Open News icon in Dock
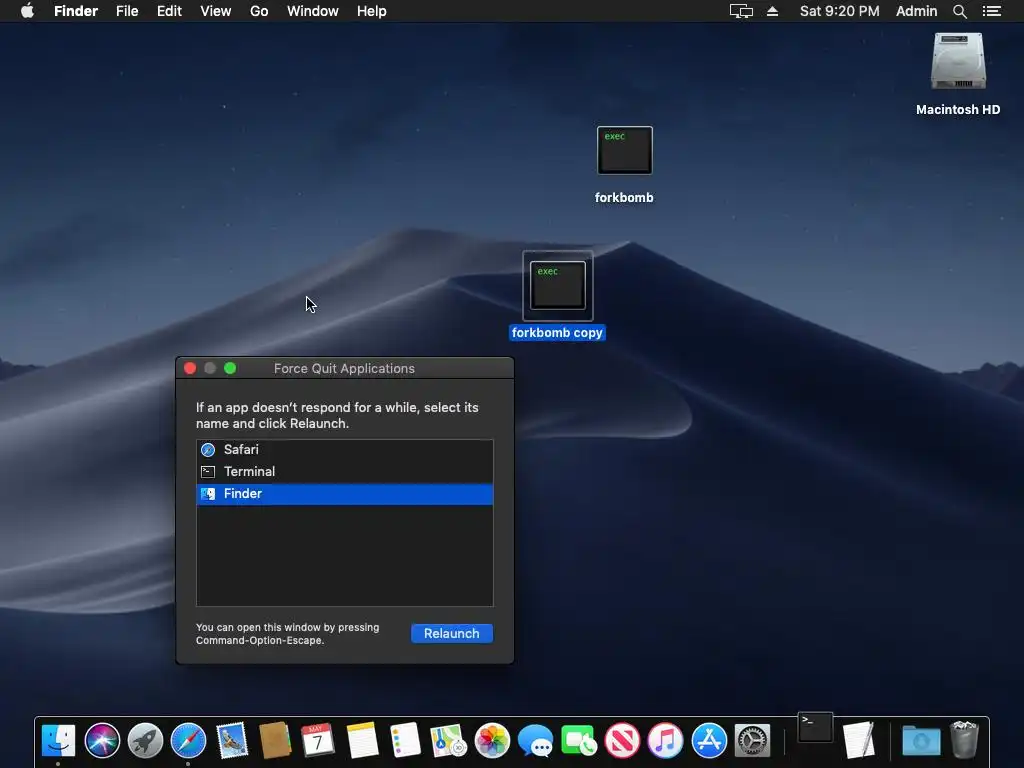Viewport: 1024px width, 768px height. point(622,741)
